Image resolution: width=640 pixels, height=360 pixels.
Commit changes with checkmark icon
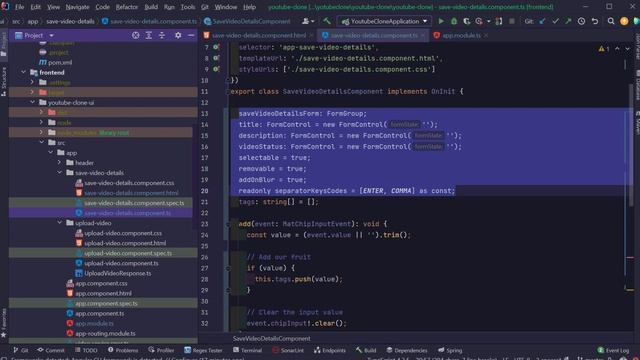555,21
